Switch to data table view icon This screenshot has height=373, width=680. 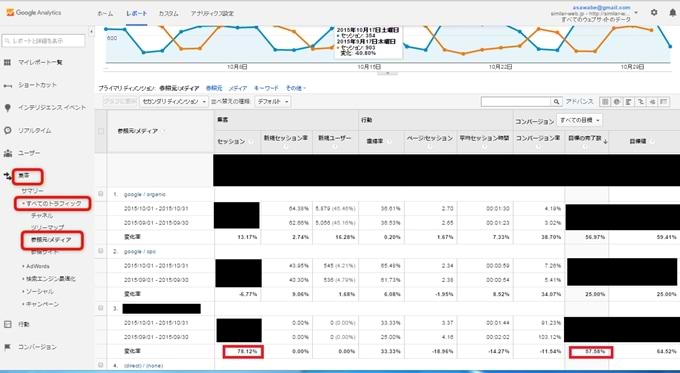605,101
